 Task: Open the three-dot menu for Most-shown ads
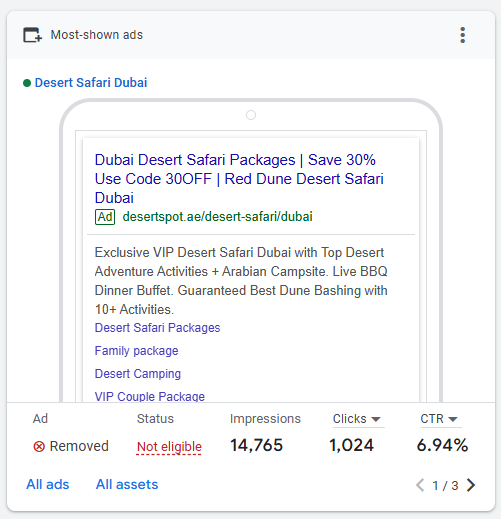(462, 35)
